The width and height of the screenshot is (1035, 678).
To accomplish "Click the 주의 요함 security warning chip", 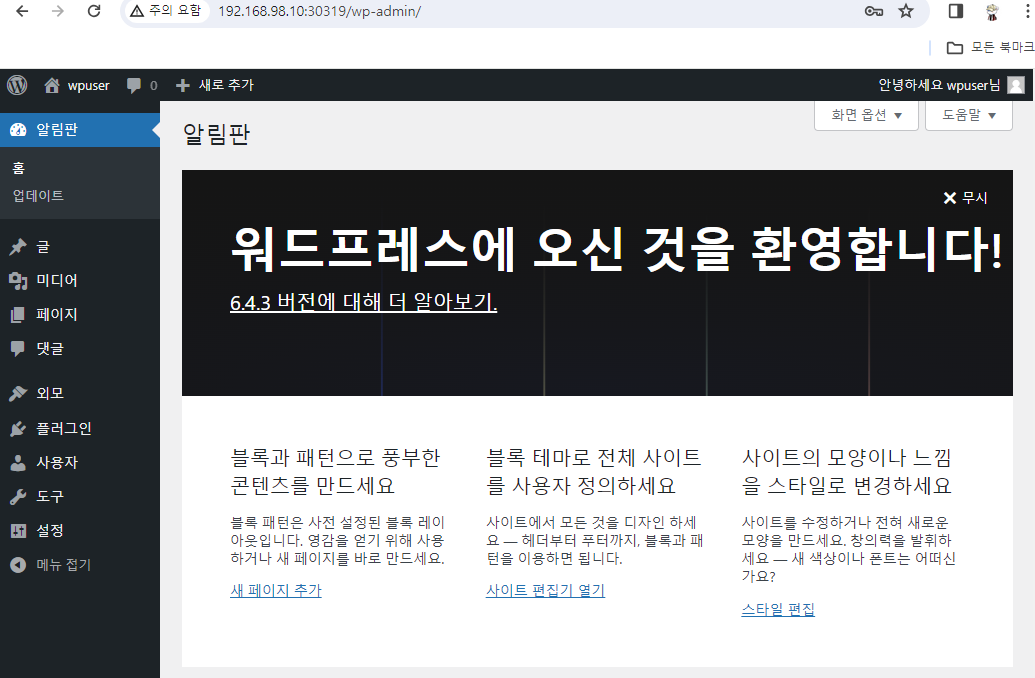I will click(166, 11).
